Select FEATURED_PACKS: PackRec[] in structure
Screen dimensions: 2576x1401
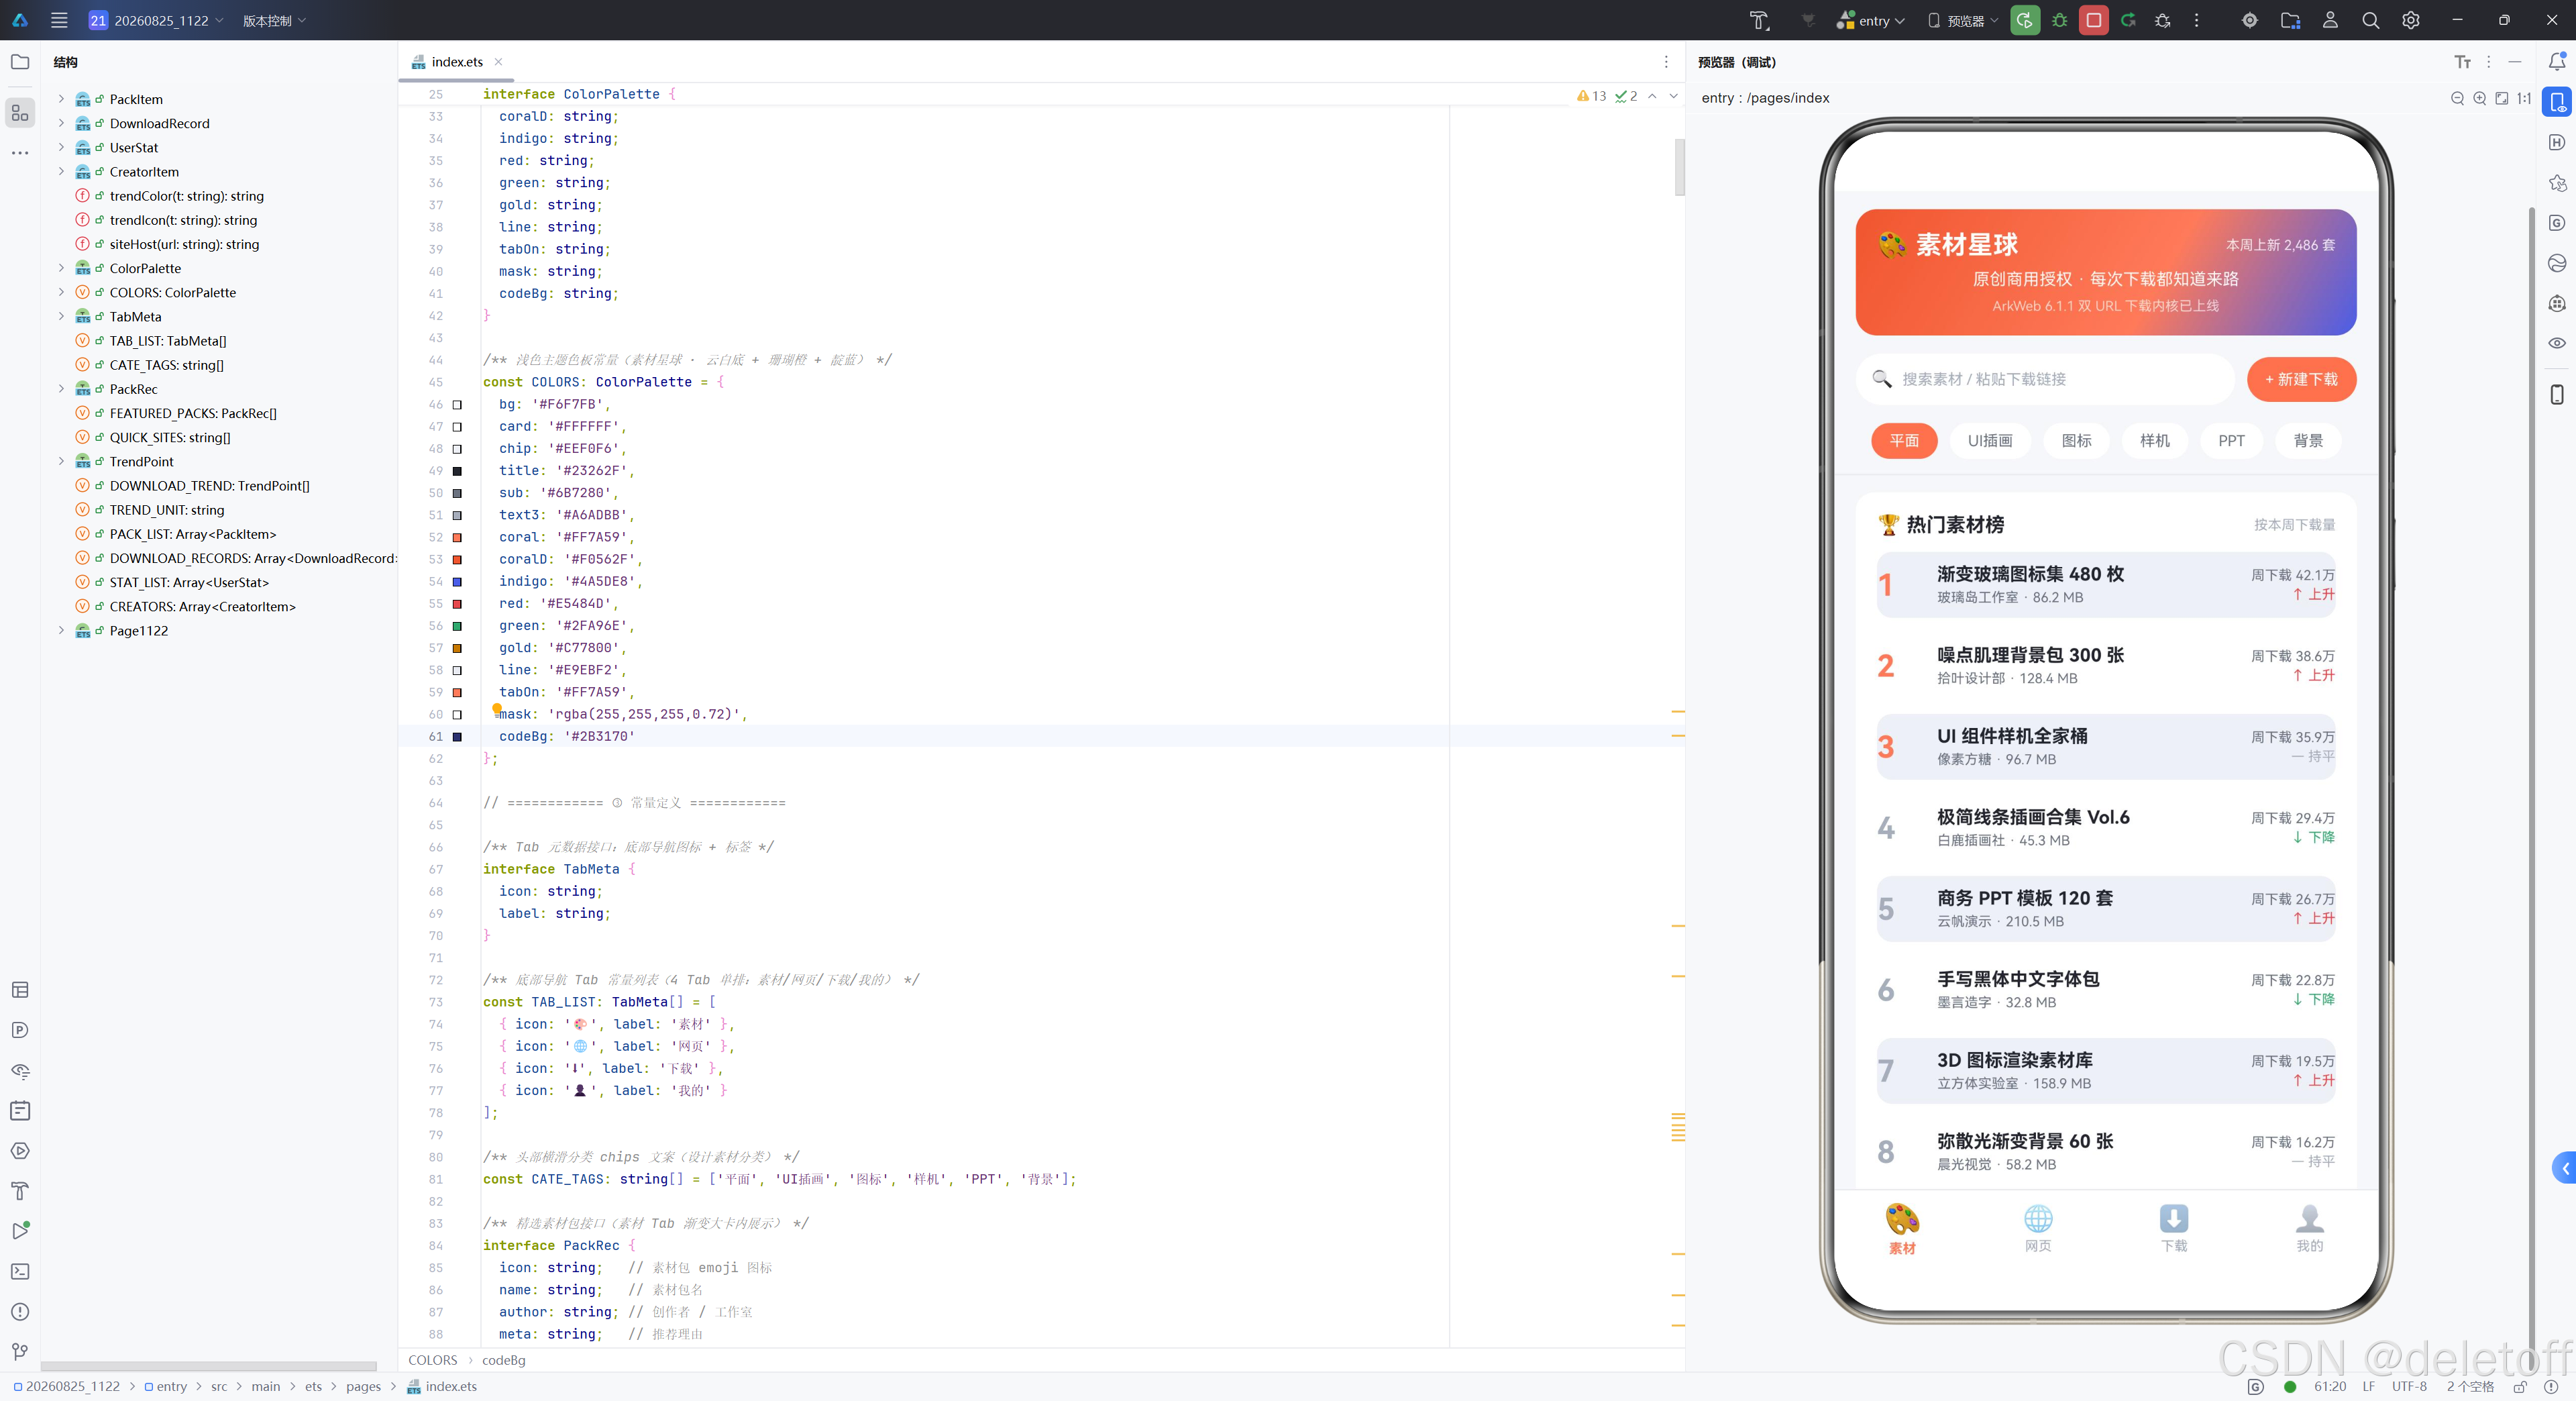click(x=192, y=413)
